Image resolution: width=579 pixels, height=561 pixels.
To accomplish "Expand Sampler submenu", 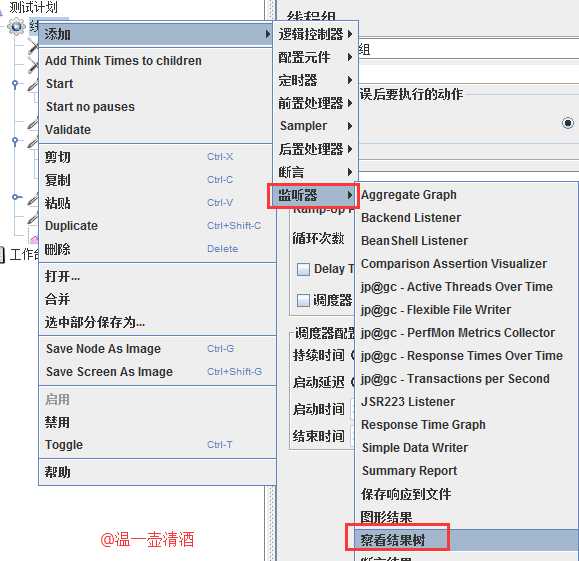I will tap(315, 126).
